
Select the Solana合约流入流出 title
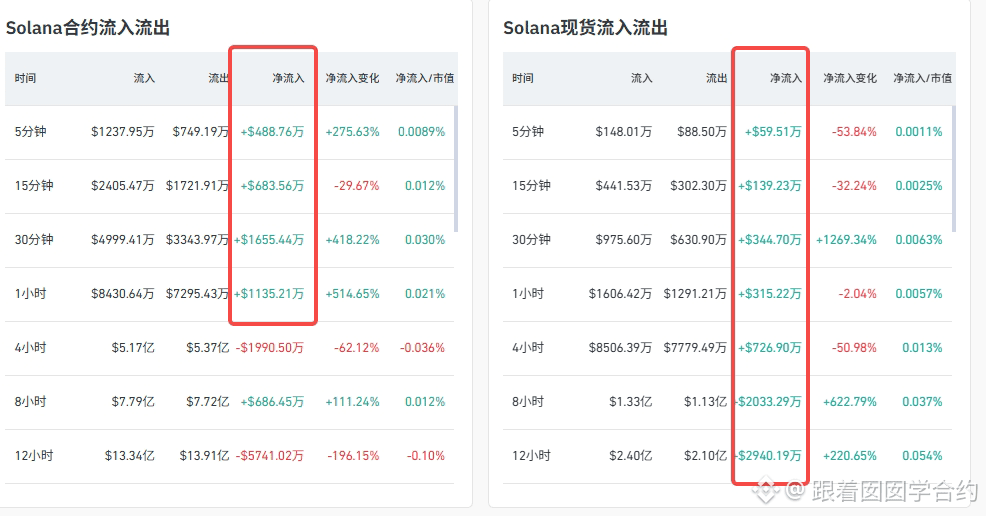87,28
